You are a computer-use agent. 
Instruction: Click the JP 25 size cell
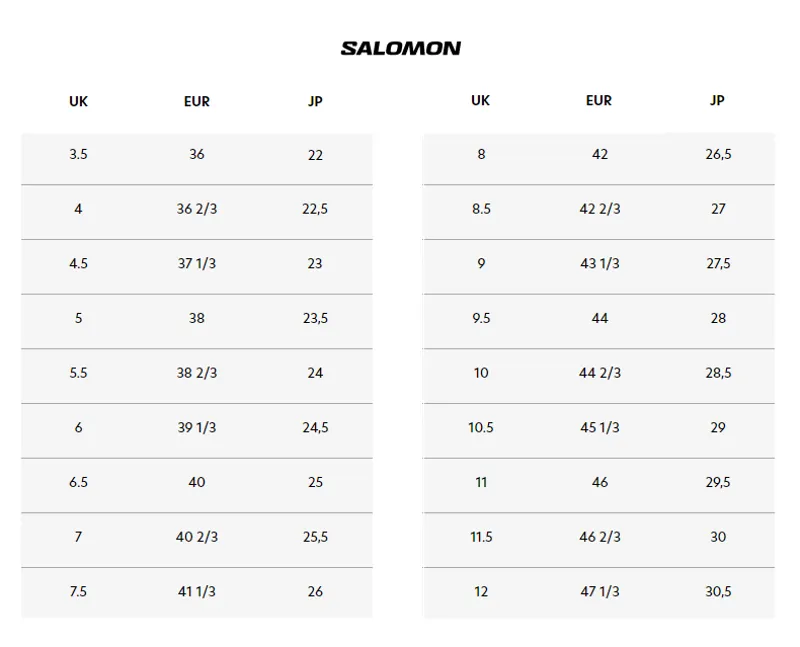(x=315, y=482)
